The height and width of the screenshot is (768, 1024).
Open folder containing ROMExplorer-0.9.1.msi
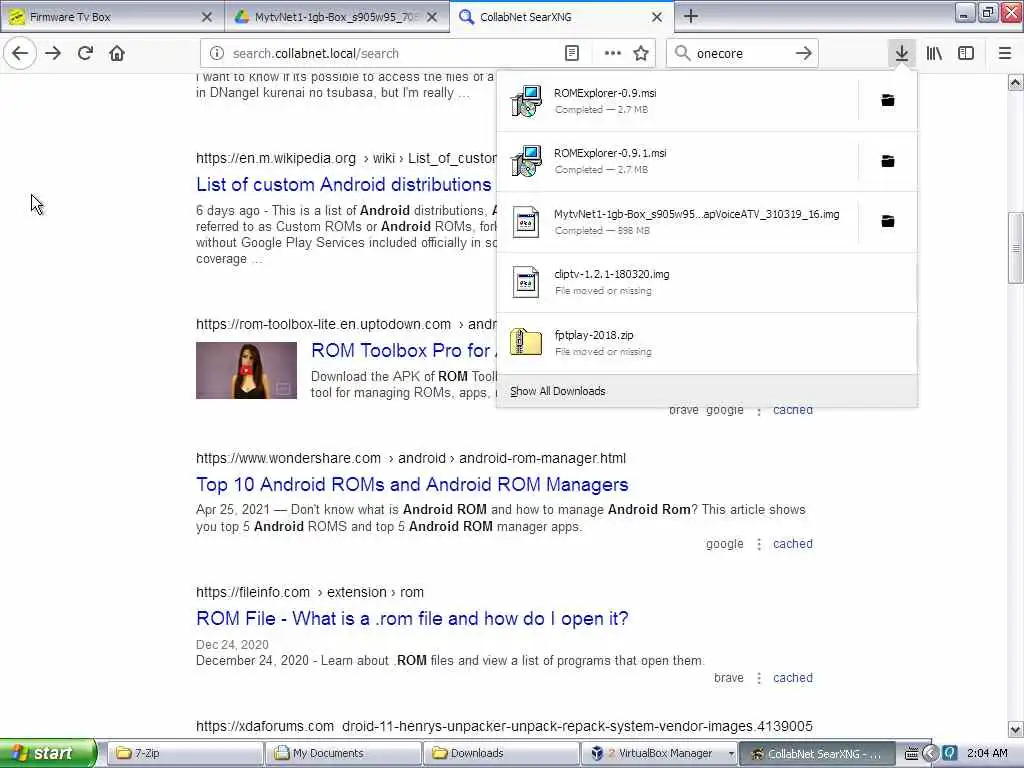[888, 161]
